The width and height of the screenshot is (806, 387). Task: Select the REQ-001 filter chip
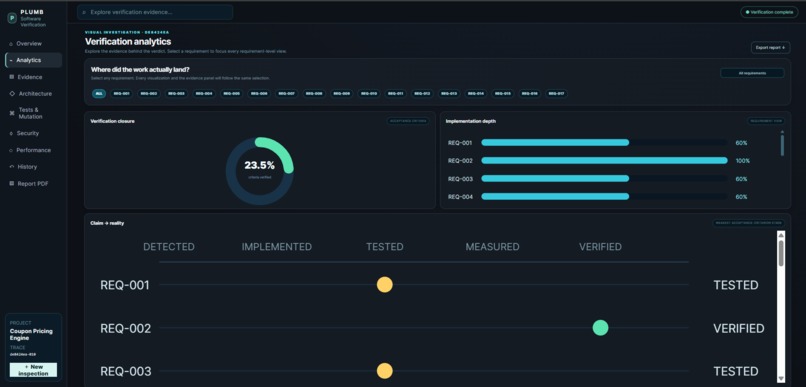pos(121,94)
